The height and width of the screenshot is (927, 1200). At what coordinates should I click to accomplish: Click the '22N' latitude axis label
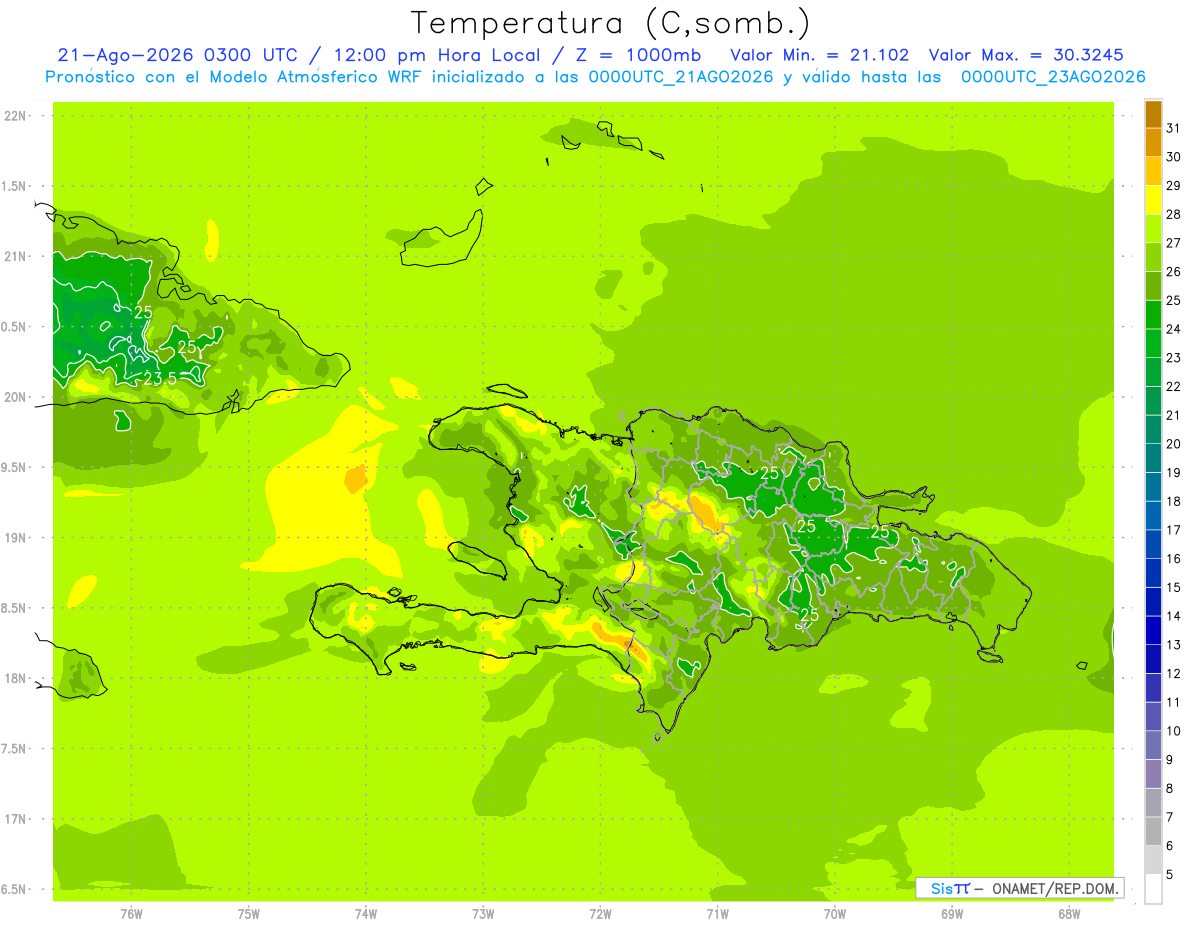(16, 116)
